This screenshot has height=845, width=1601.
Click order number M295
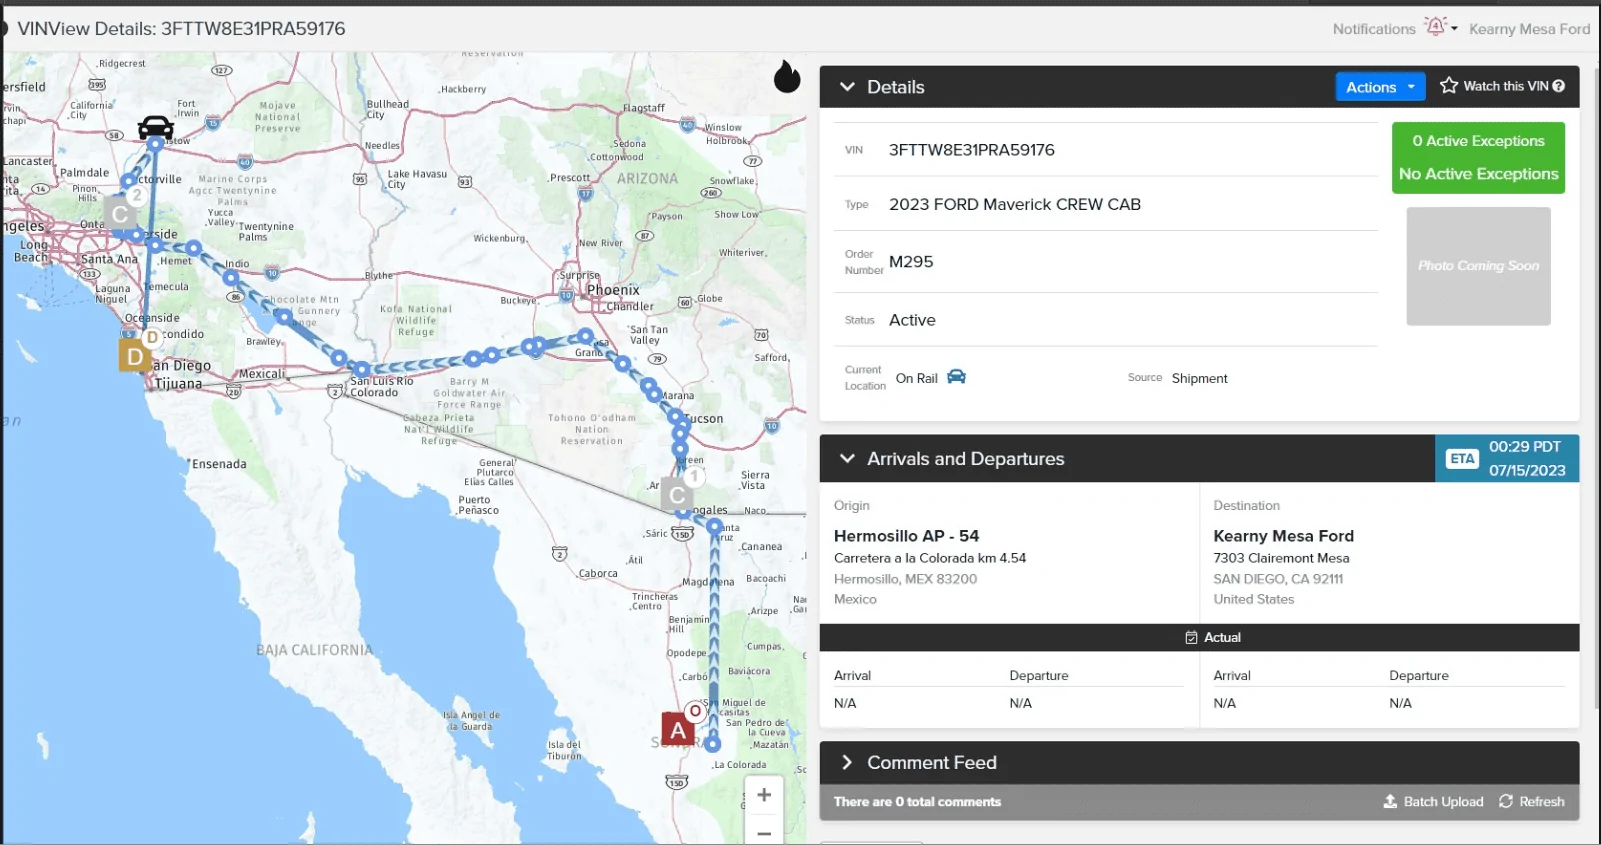tap(911, 262)
